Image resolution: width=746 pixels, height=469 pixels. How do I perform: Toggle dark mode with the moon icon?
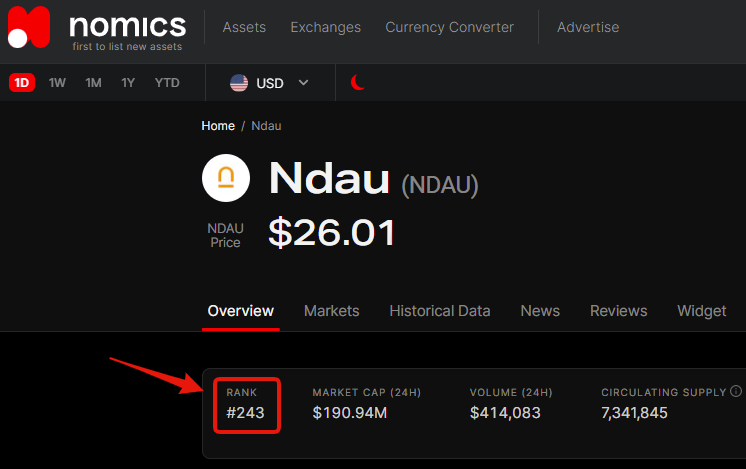[x=358, y=82]
